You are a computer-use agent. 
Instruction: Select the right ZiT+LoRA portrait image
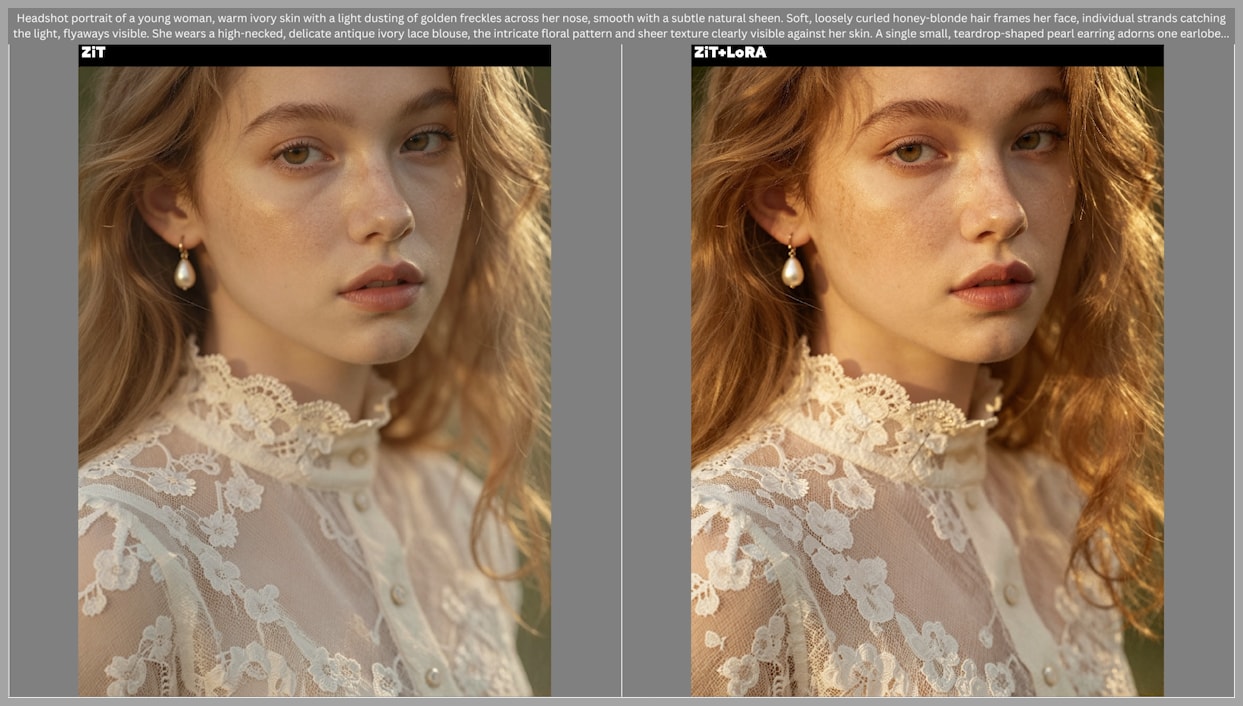click(927, 380)
